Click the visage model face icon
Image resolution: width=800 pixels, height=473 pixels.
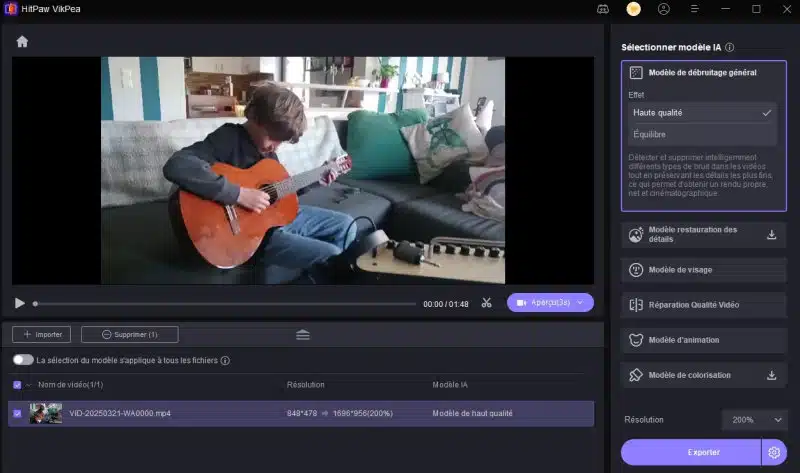point(636,270)
